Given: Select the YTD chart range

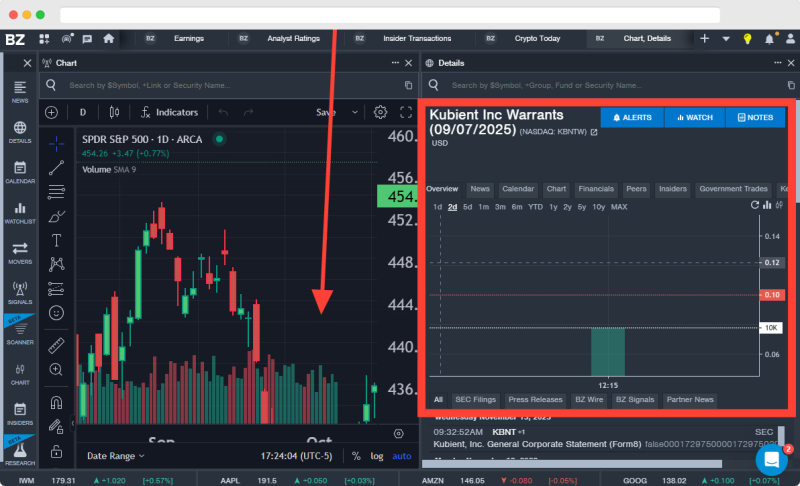Looking at the screenshot, I should [x=535, y=207].
